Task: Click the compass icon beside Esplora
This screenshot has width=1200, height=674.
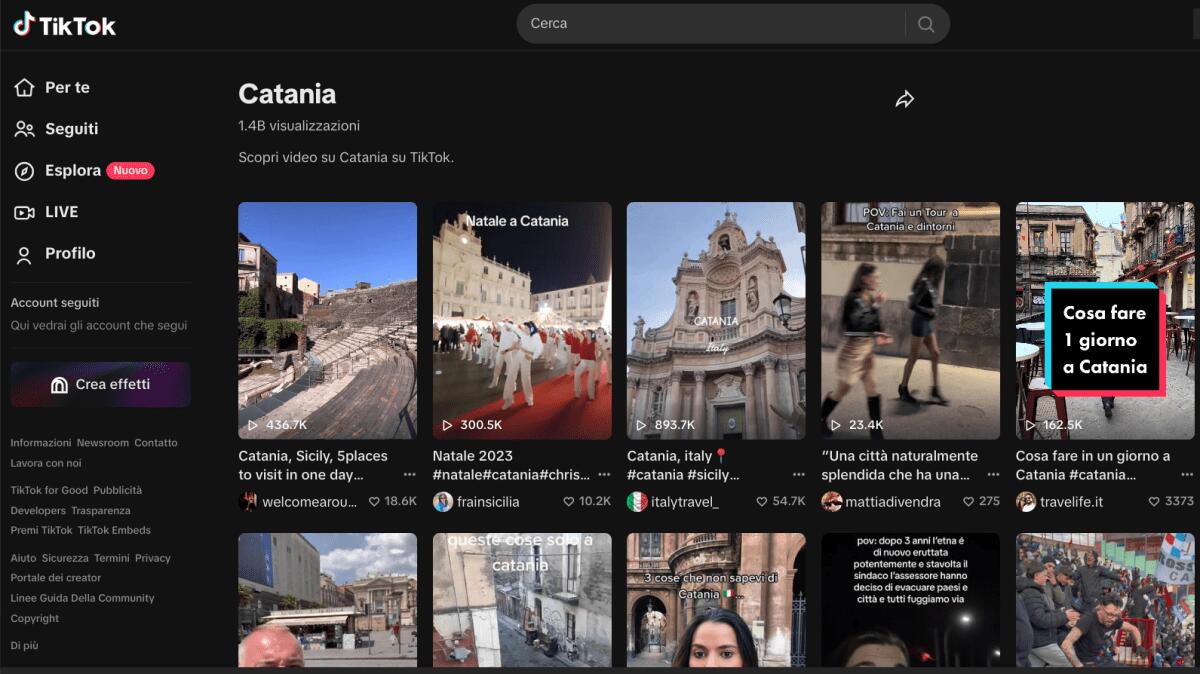Action: pos(25,171)
